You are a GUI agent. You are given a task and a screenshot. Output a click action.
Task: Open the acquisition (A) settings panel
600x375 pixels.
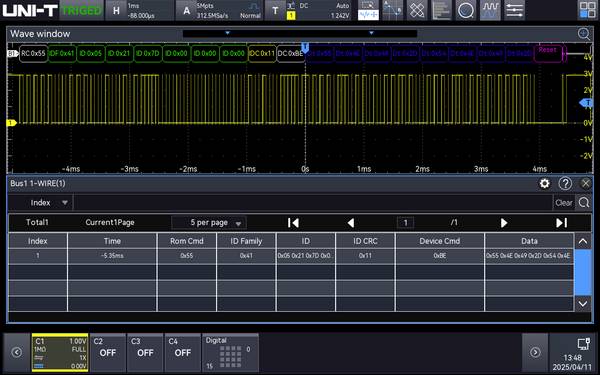pos(219,10)
